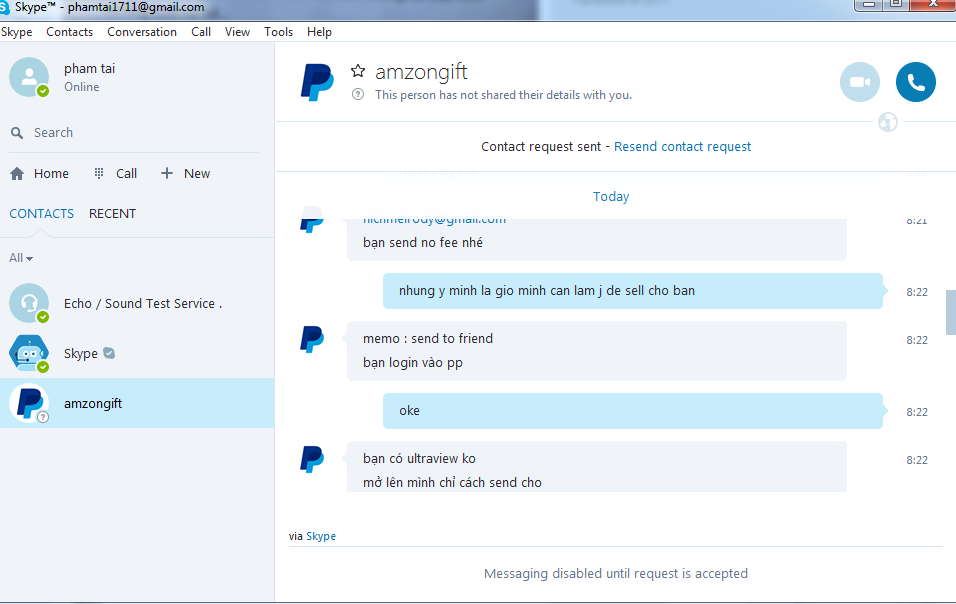Click pham tai's profile avatar
Screen dimensions: 956x604
pyautogui.click(x=29, y=77)
